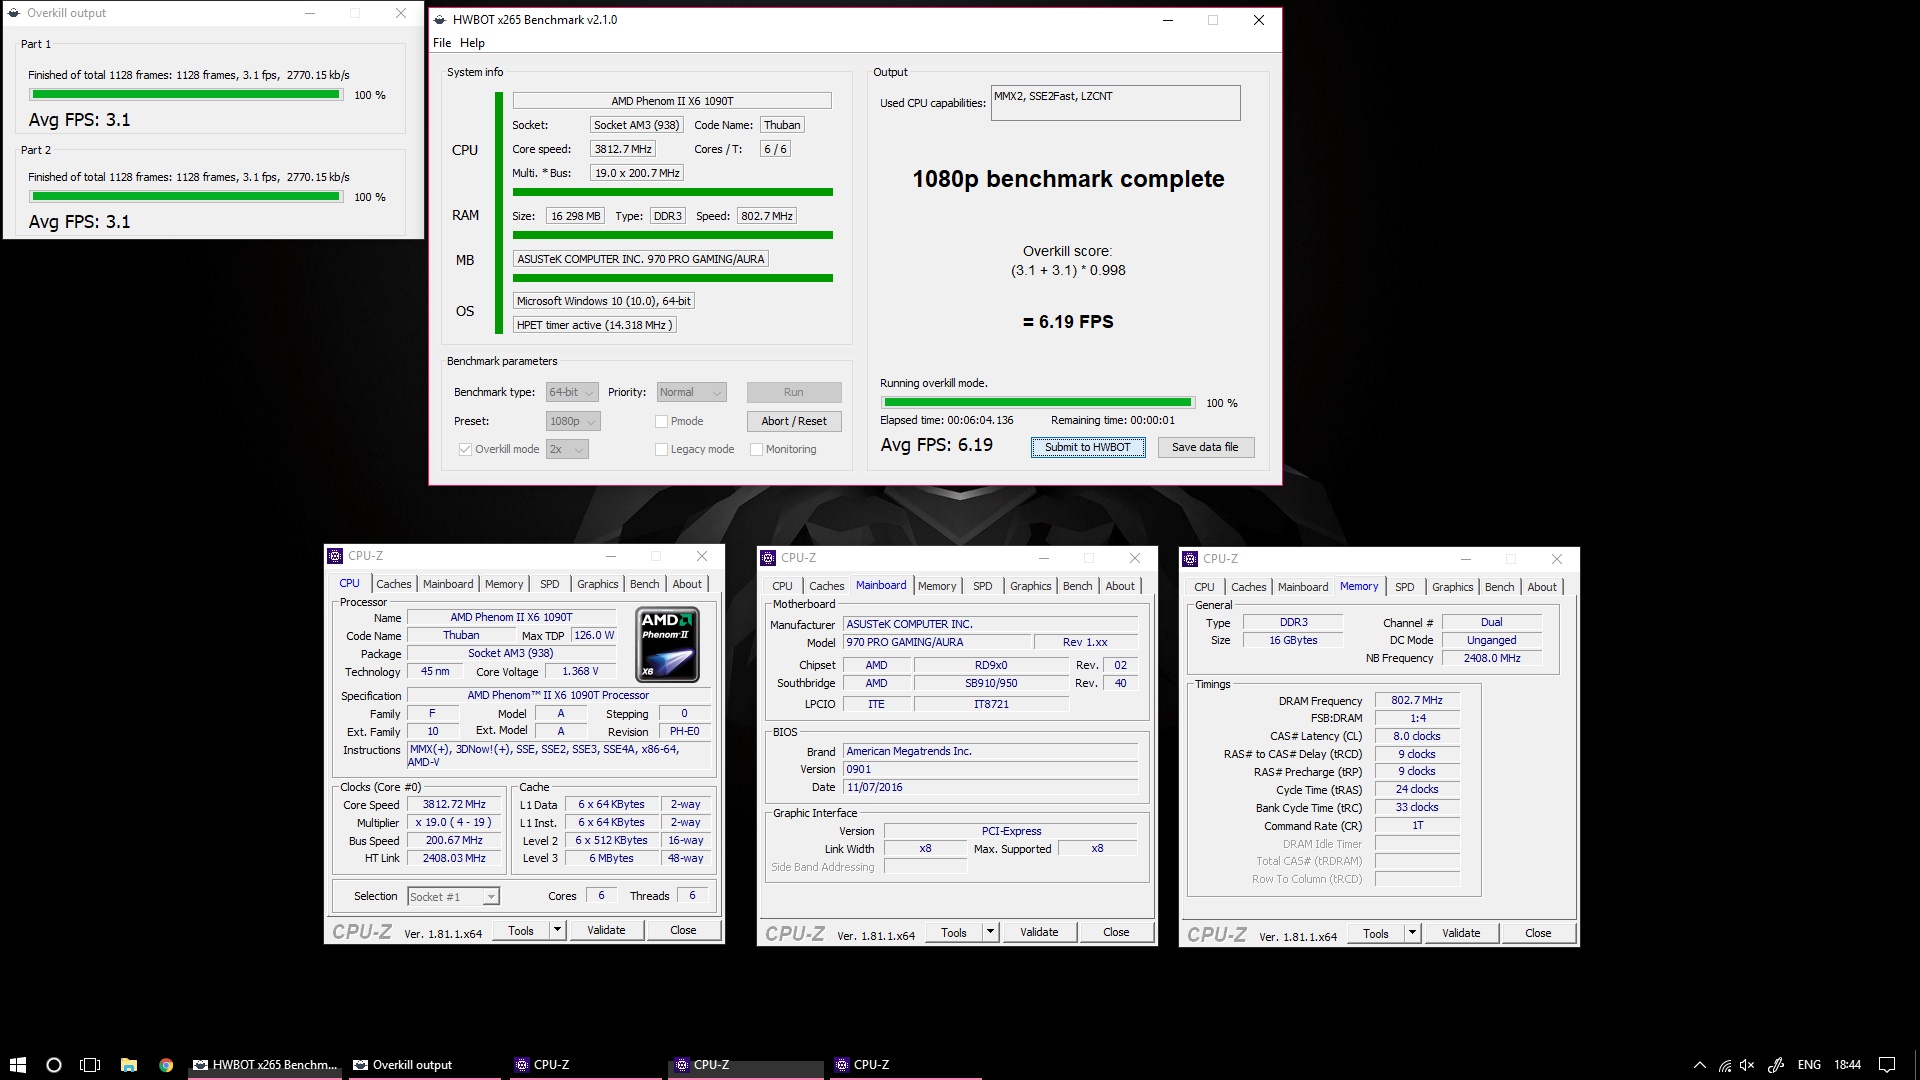Click the NB Frequency 2408.0 MHz value
Viewport: 1920px width, 1080px height.
(x=1492, y=658)
